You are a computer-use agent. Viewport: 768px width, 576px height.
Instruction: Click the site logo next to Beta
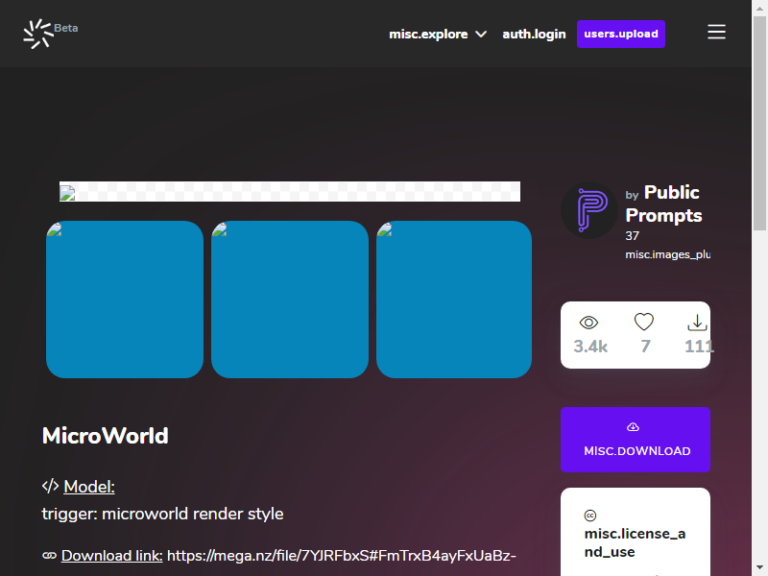(x=38, y=34)
